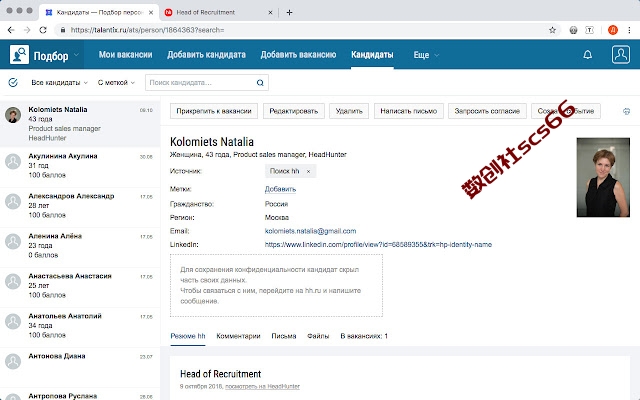Viewport: 640px width, 400px height.
Task: Close the Head of Recruitment browser tab
Action: tap(270, 12)
